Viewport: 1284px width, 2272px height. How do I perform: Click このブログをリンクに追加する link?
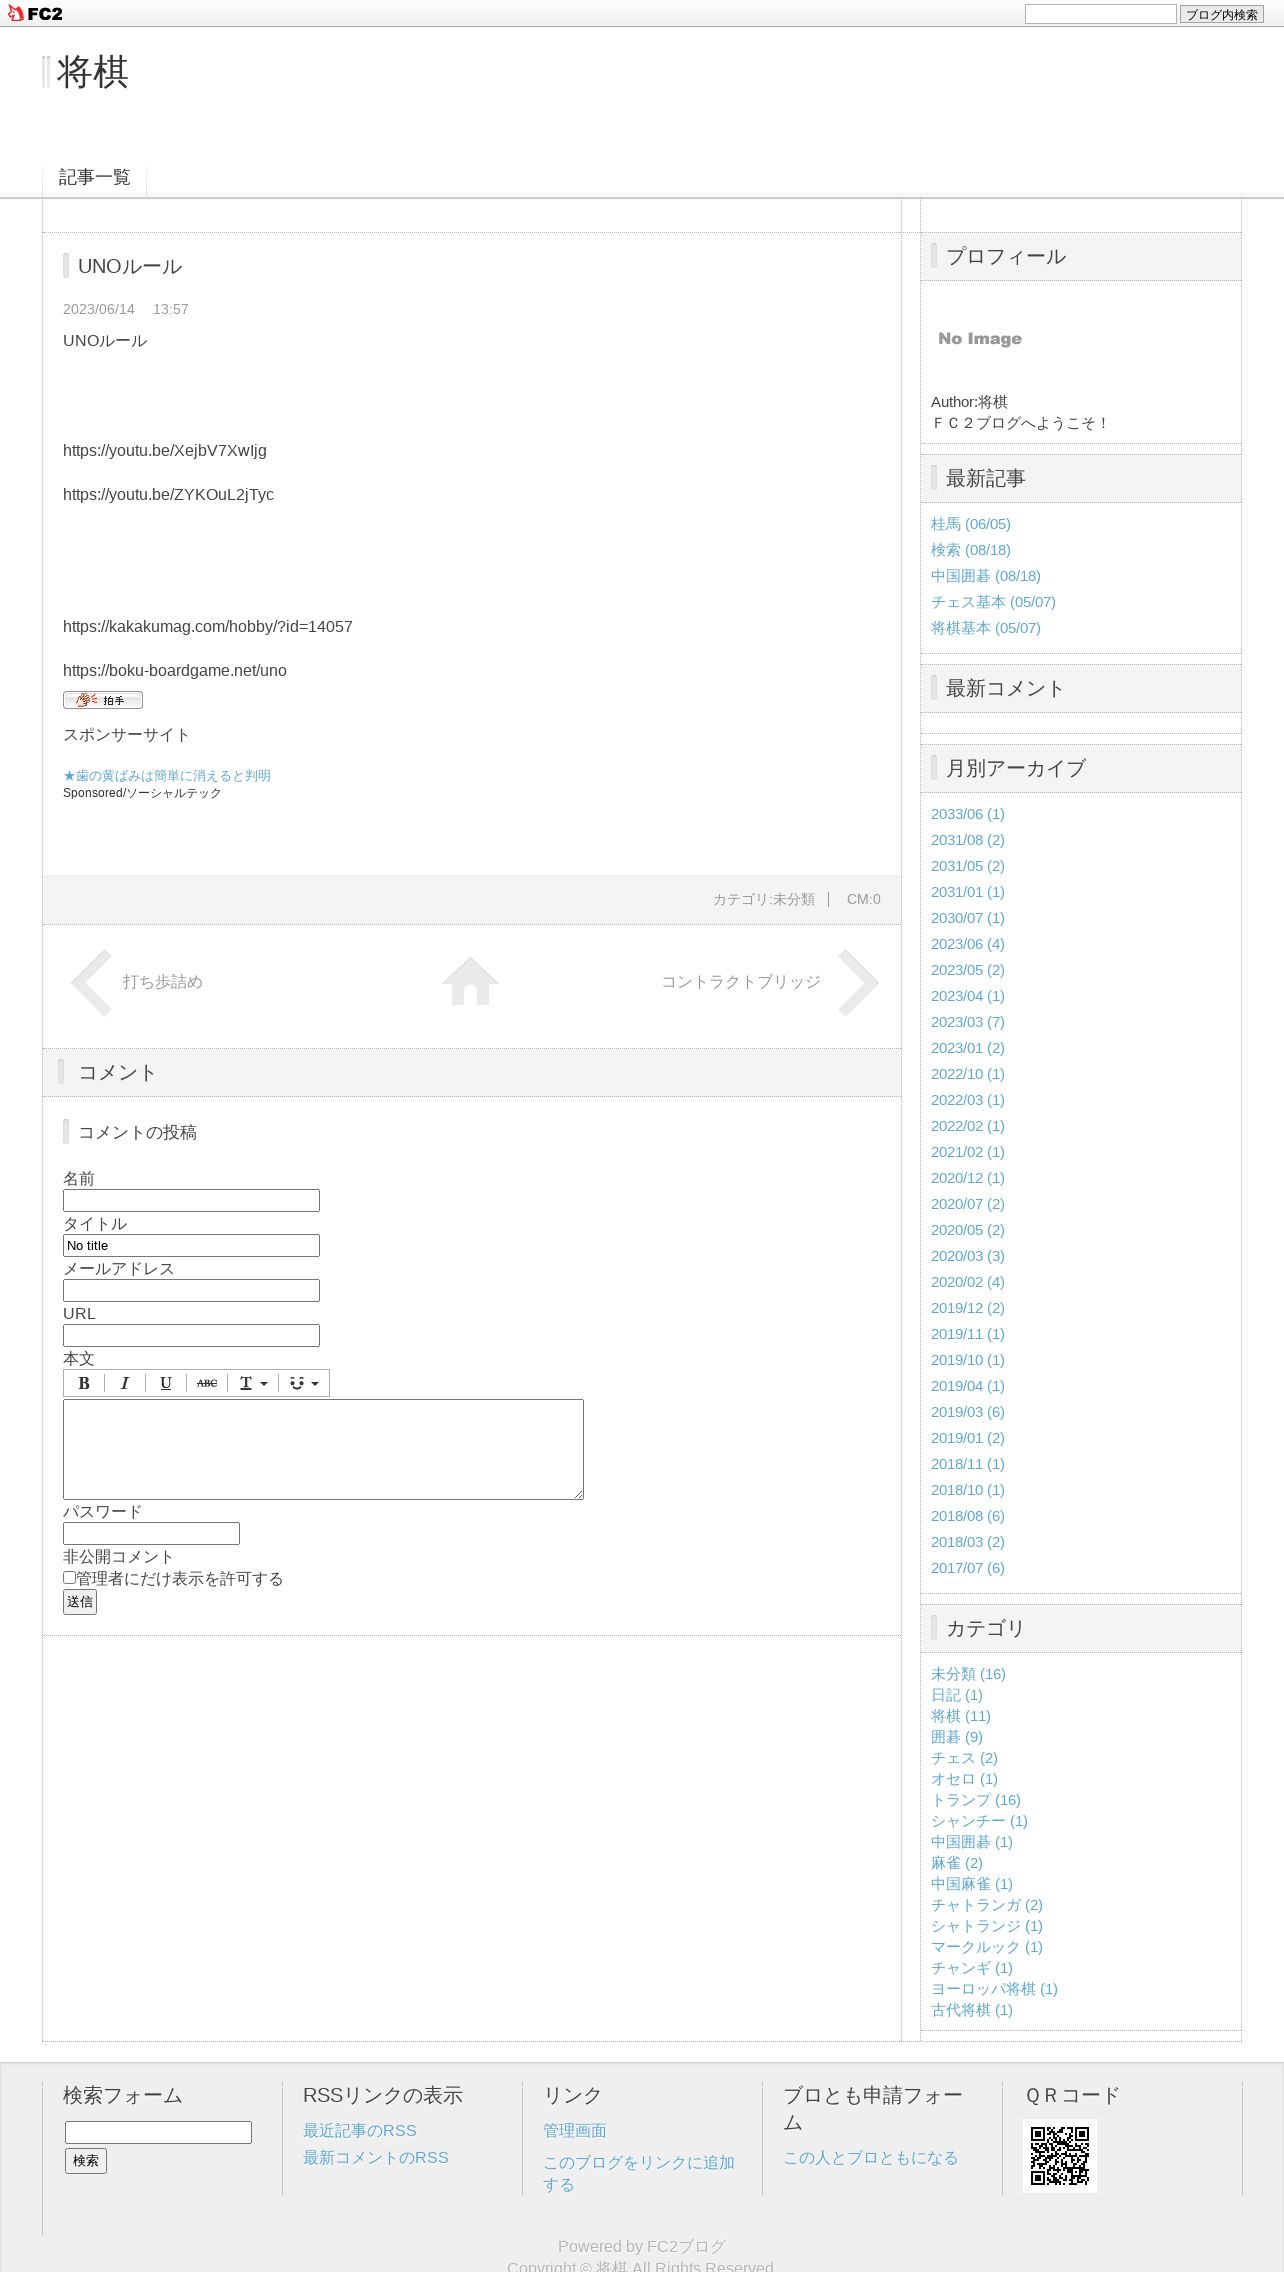tap(639, 2174)
